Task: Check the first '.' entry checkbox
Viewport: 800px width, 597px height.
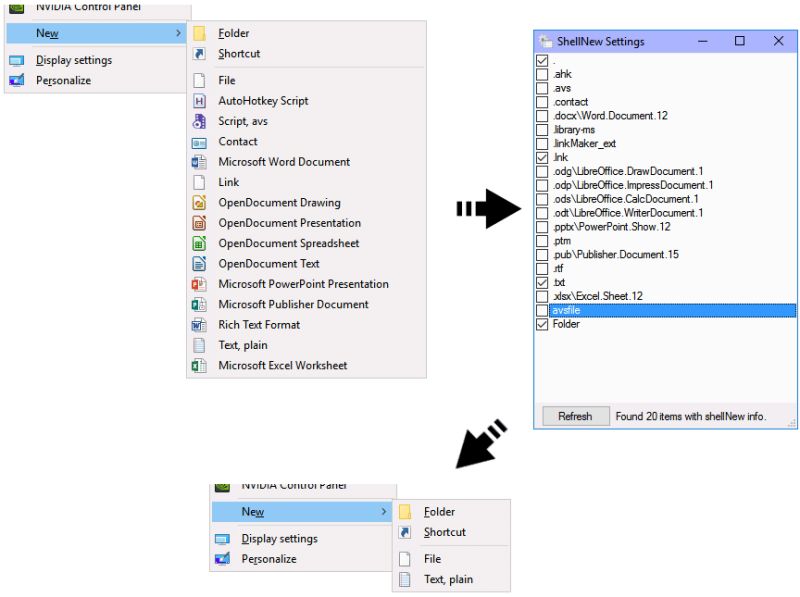Action: tap(542, 61)
